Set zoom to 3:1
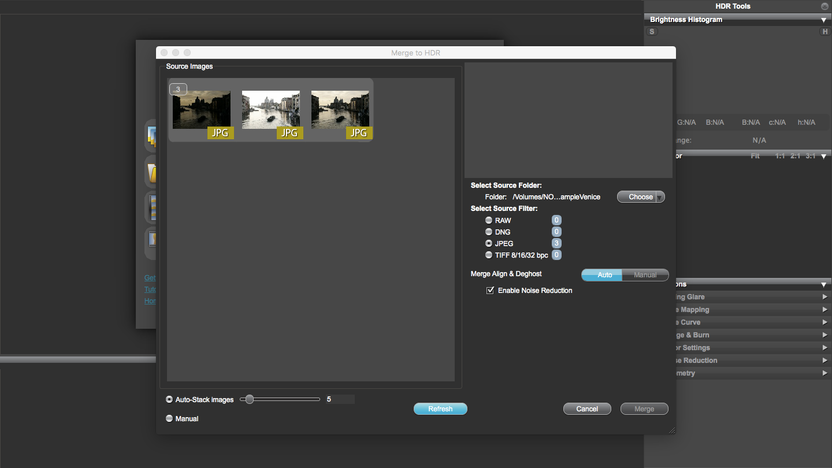Image resolution: width=832 pixels, height=468 pixels. (x=810, y=156)
